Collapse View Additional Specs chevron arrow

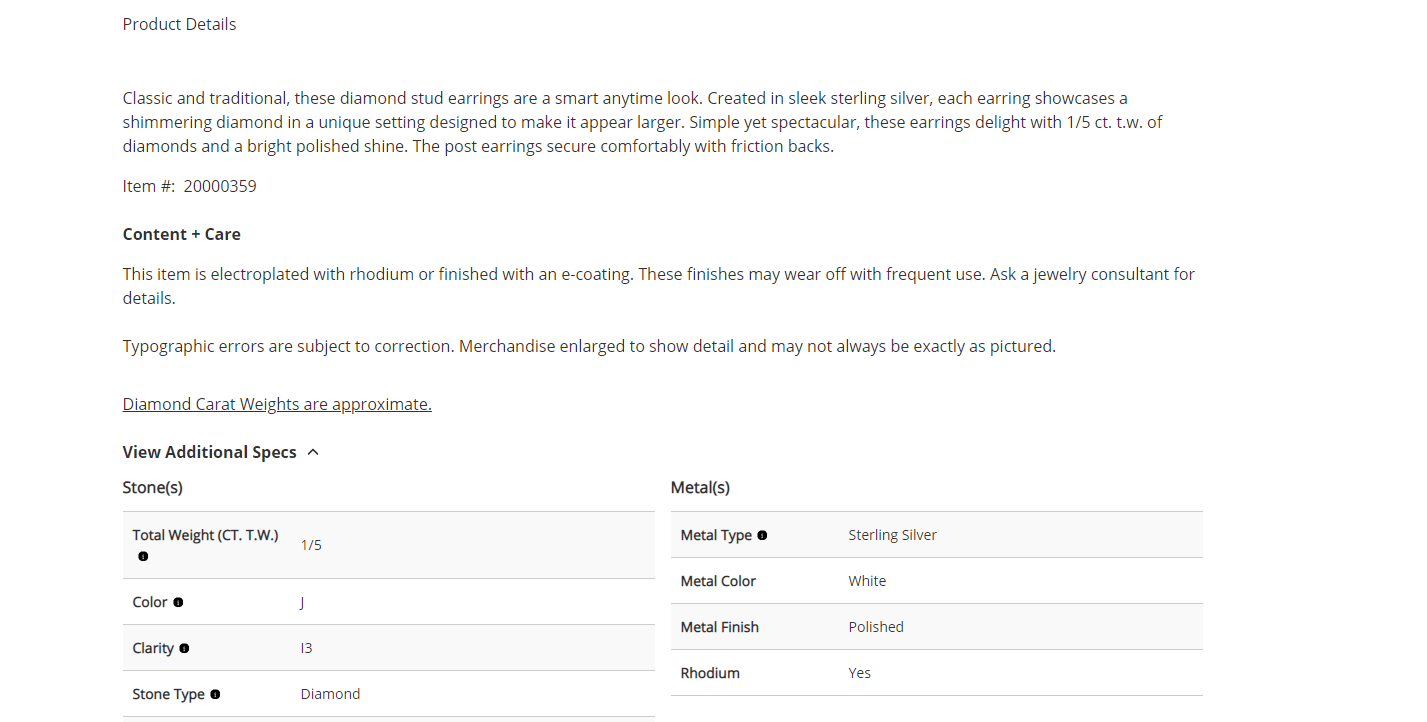coord(313,452)
